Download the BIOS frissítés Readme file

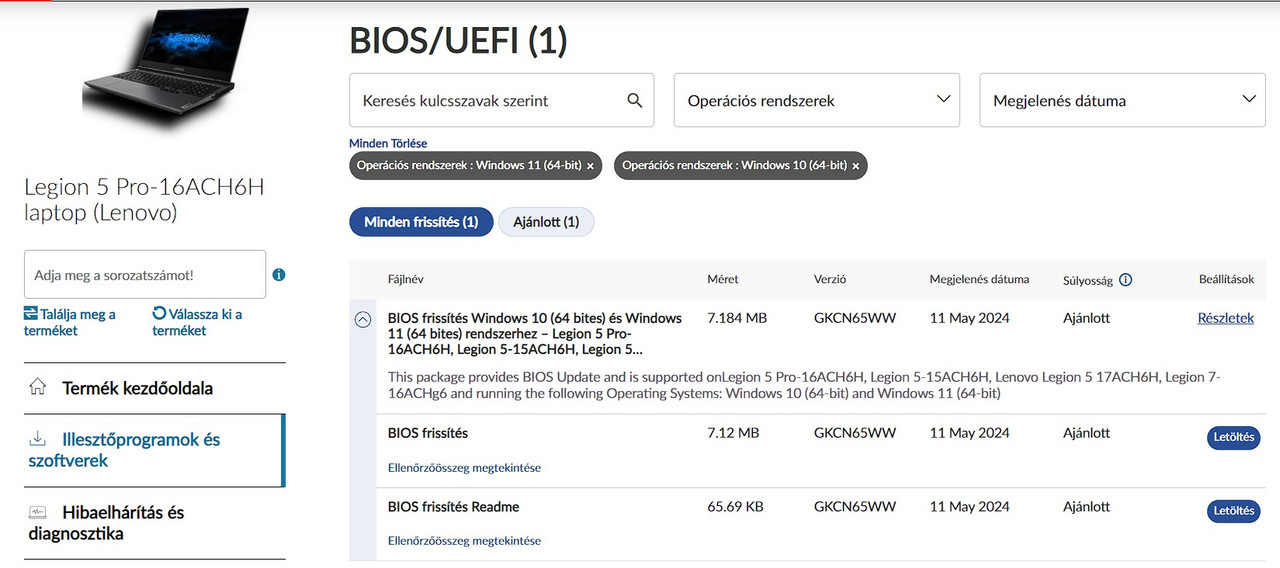(1233, 511)
